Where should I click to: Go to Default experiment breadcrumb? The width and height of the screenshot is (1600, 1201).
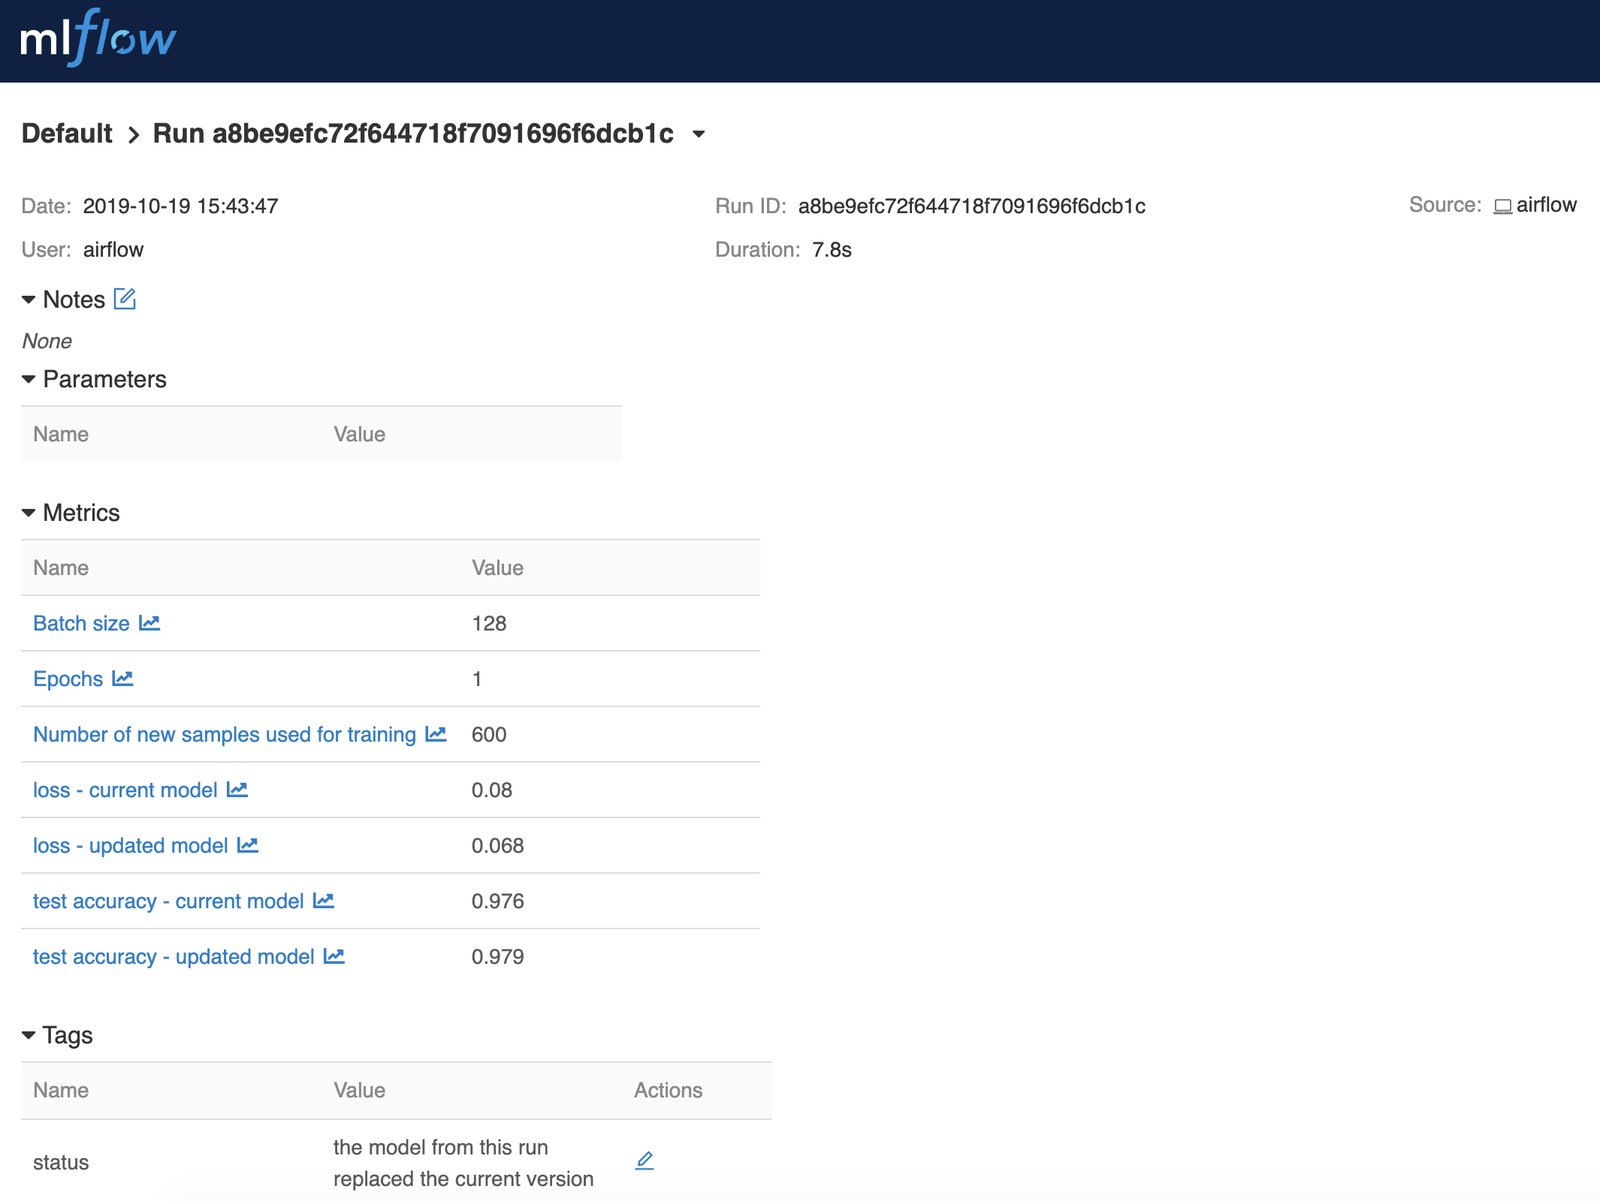[67, 134]
